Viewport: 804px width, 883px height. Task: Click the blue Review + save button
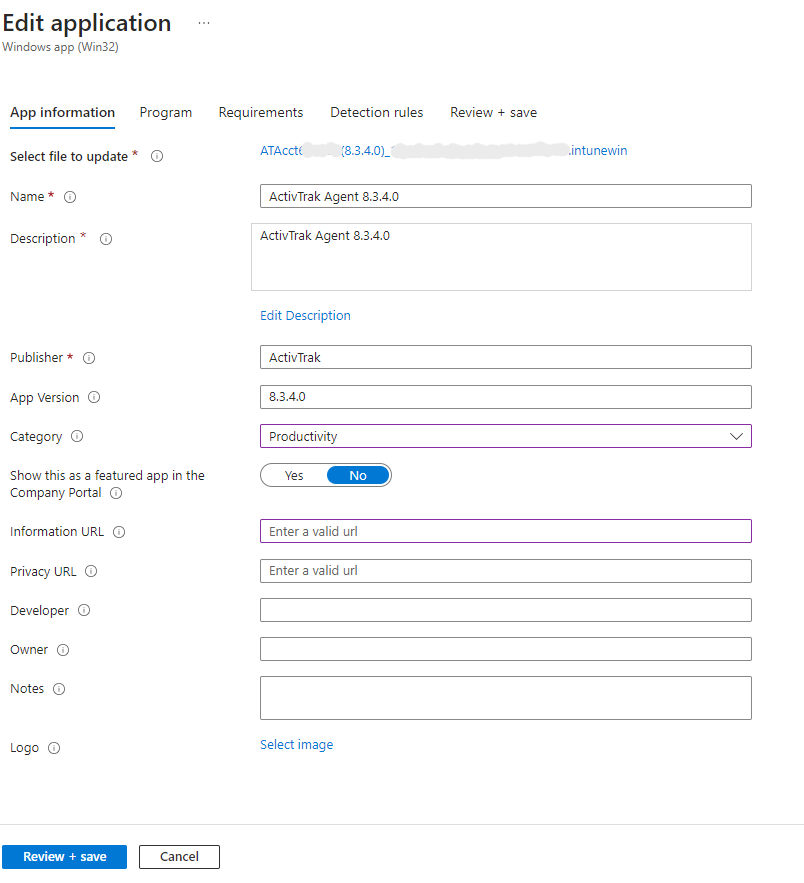pos(64,857)
